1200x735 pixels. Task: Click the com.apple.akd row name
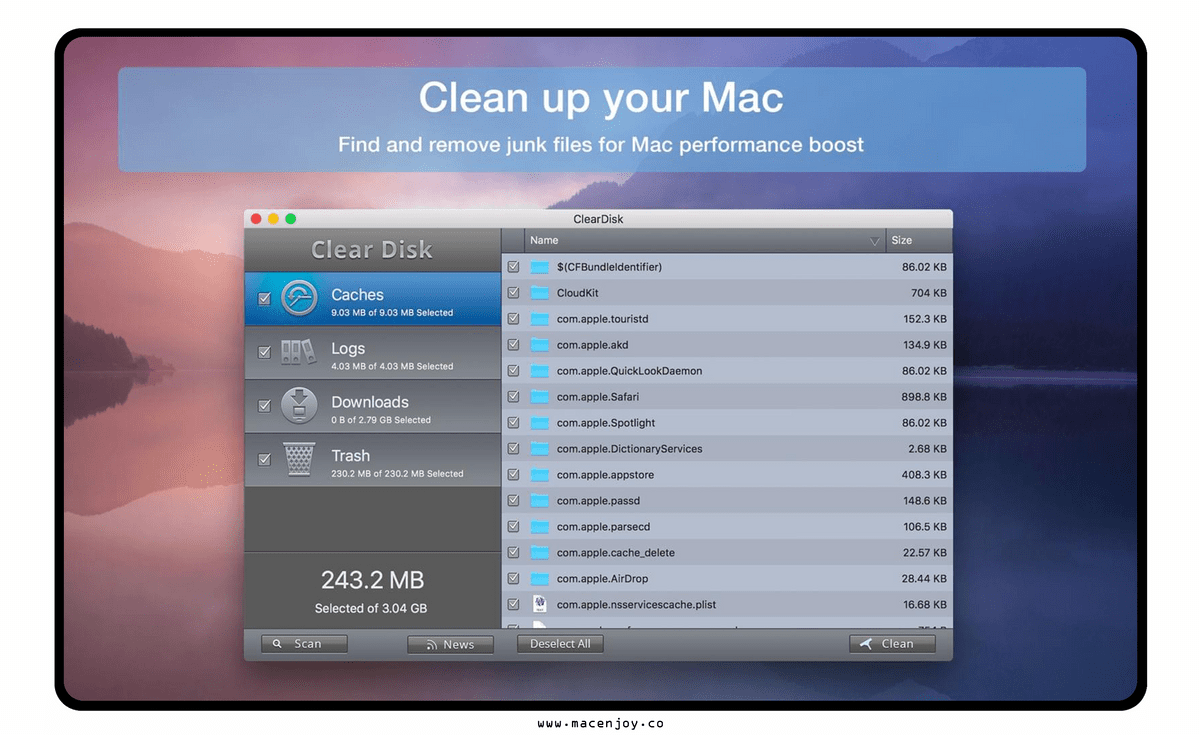(x=593, y=345)
